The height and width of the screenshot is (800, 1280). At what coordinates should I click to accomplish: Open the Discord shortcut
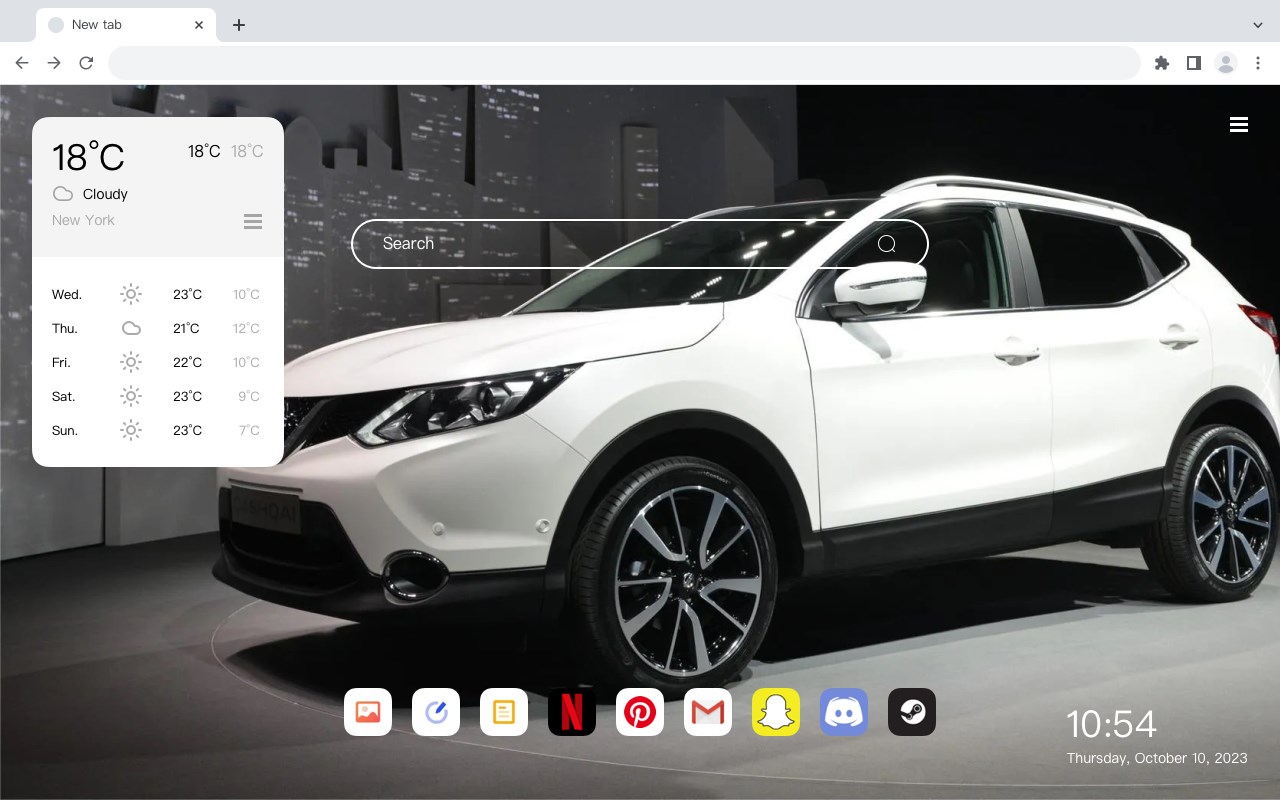tap(844, 712)
